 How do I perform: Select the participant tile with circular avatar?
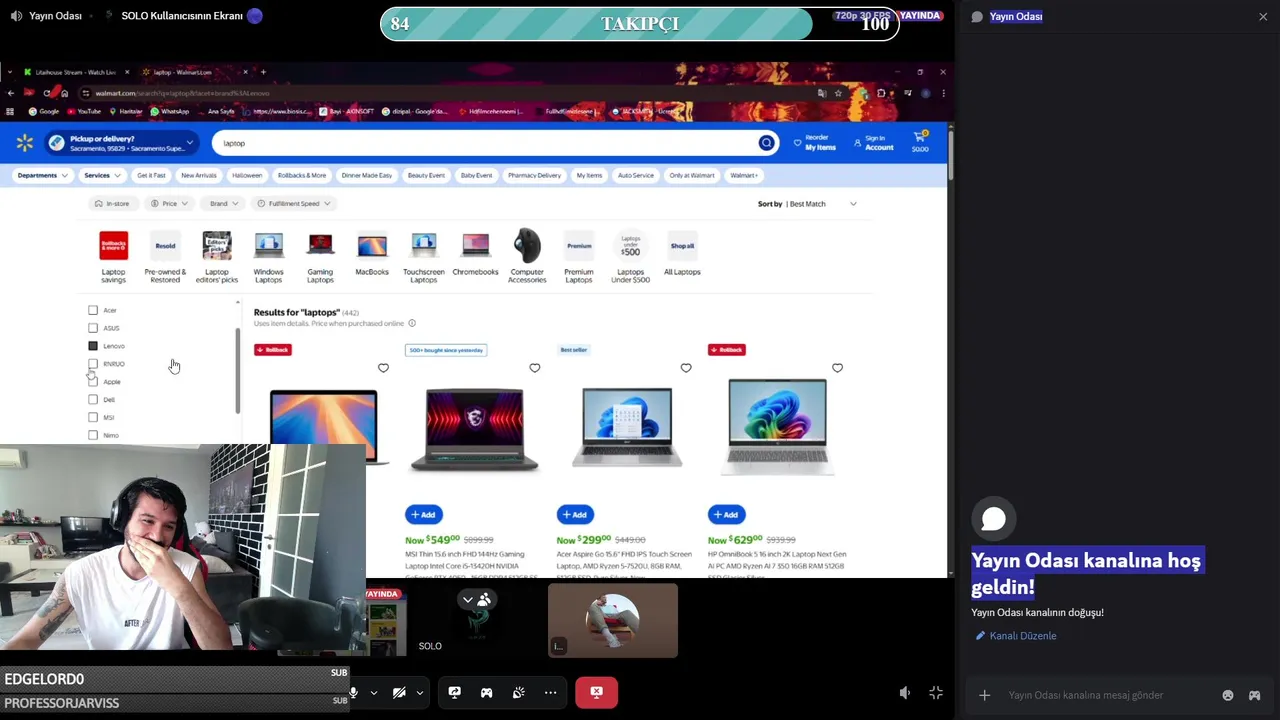point(613,621)
